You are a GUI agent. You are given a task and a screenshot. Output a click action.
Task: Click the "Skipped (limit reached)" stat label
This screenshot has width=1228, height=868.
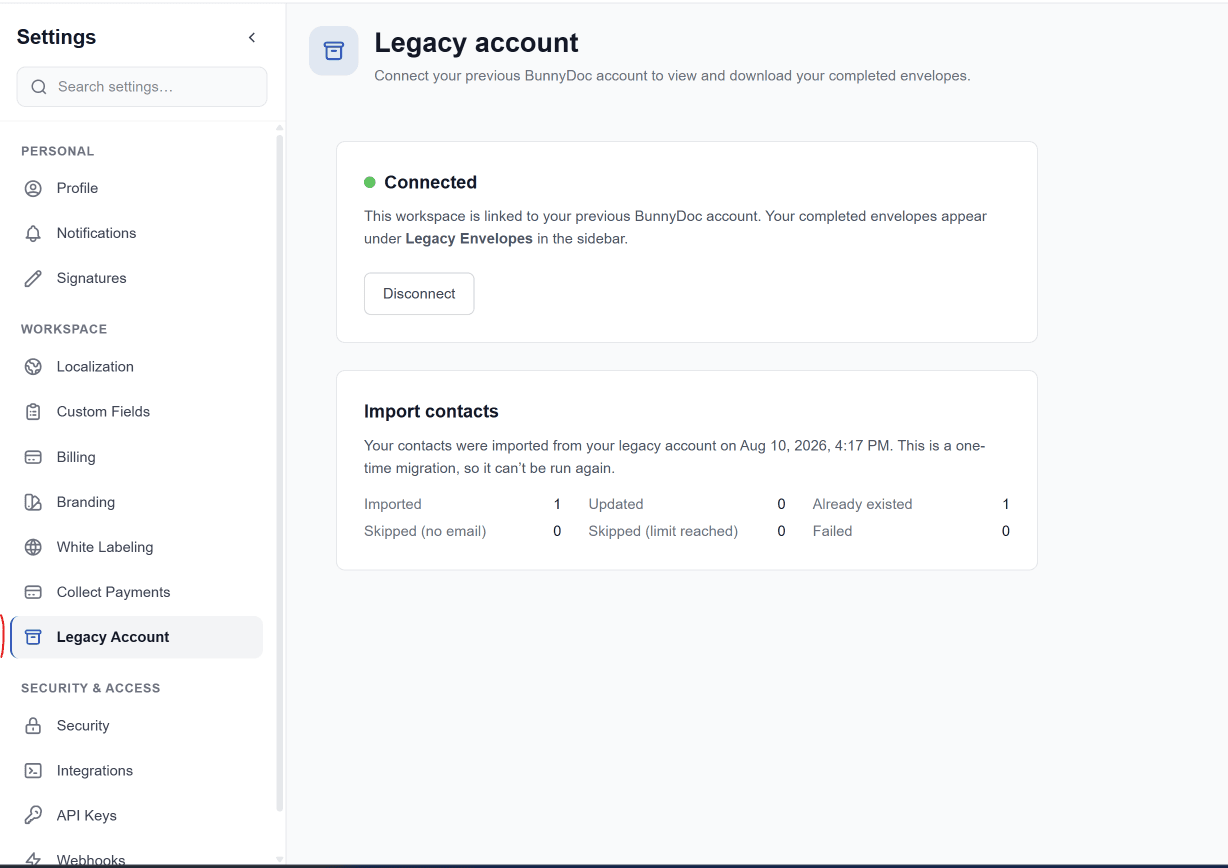pos(663,531)
